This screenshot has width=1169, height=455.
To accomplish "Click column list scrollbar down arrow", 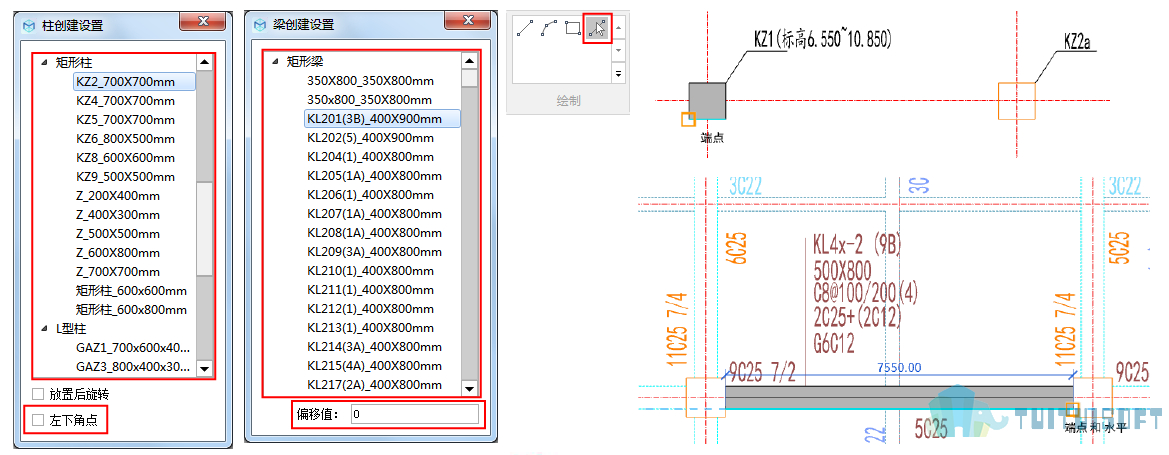I will pos(204,368).
